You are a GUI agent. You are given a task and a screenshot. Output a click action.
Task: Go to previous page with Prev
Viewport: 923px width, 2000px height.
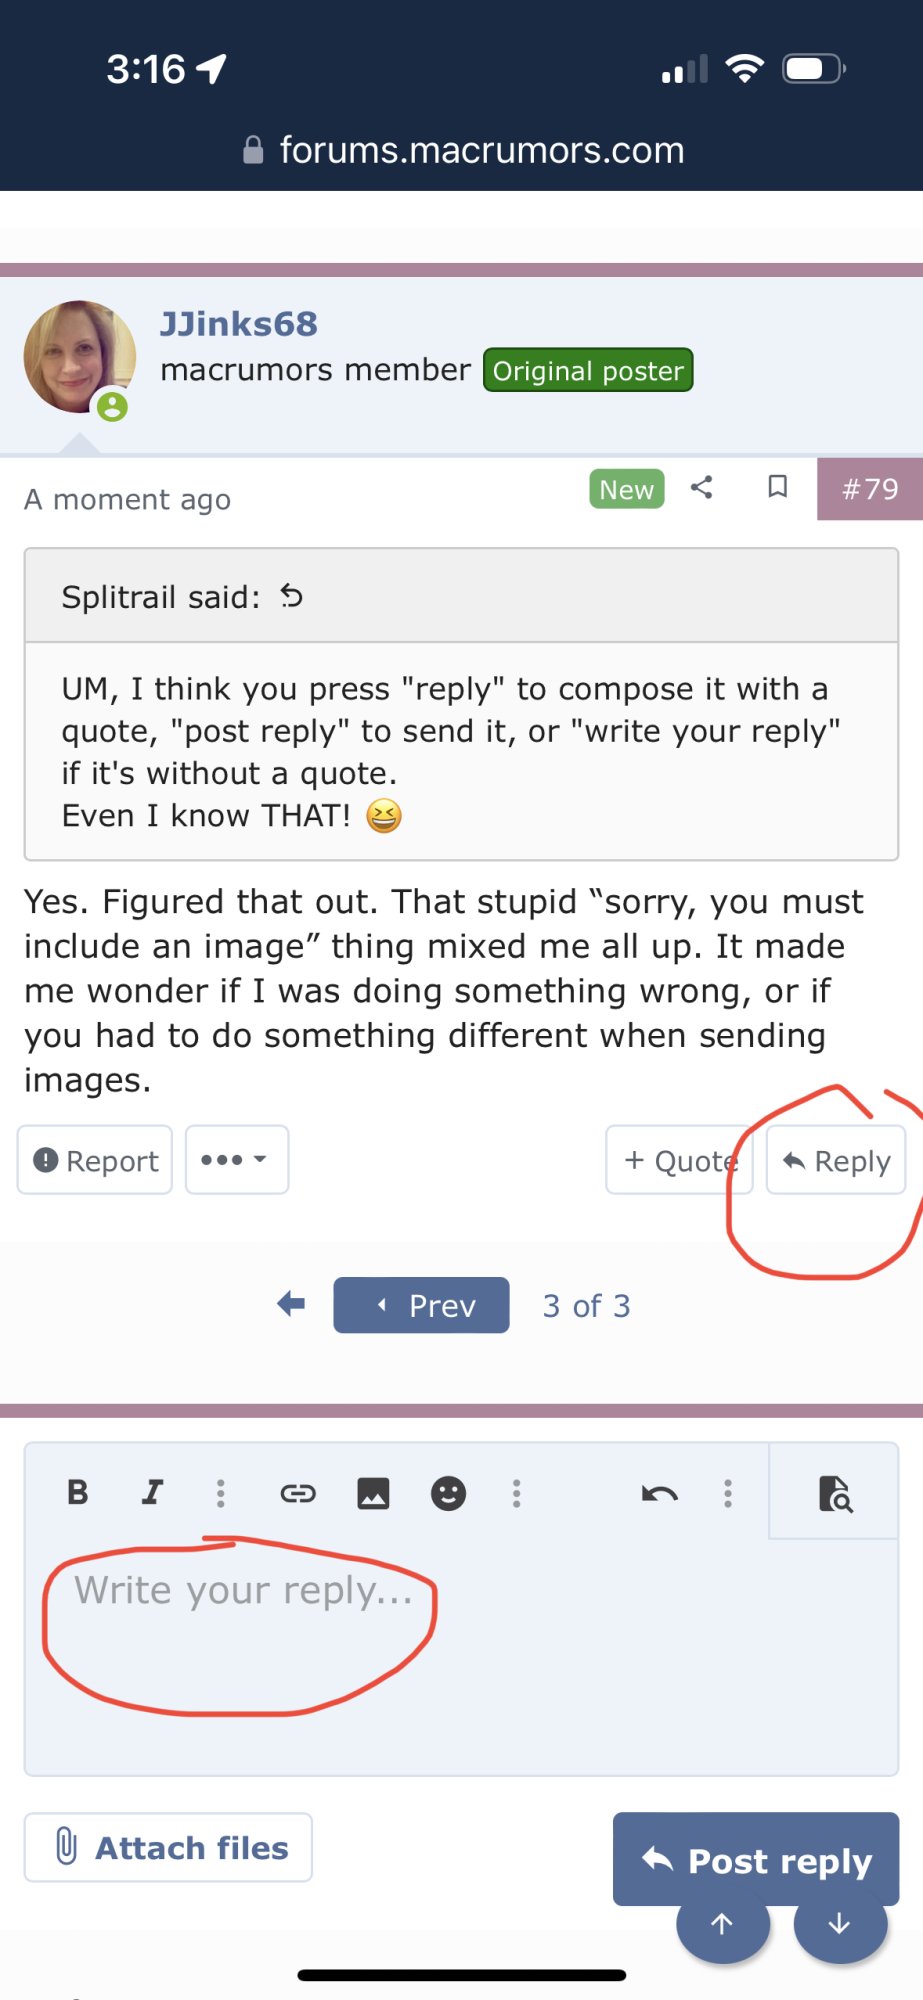(x=421, y=1305)
